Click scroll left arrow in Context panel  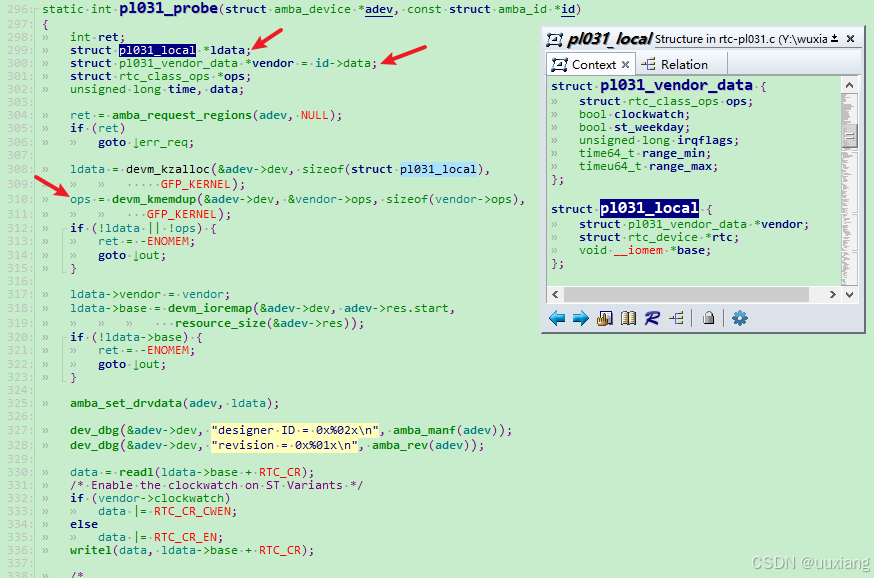(555, 294)
